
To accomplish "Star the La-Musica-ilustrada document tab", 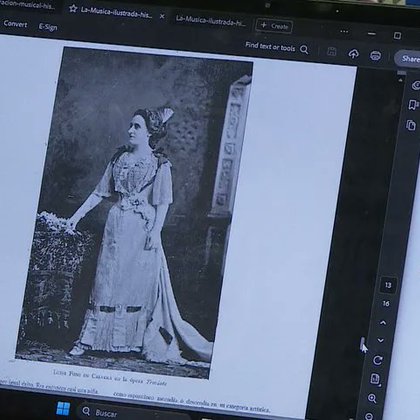I will [73, 8].
